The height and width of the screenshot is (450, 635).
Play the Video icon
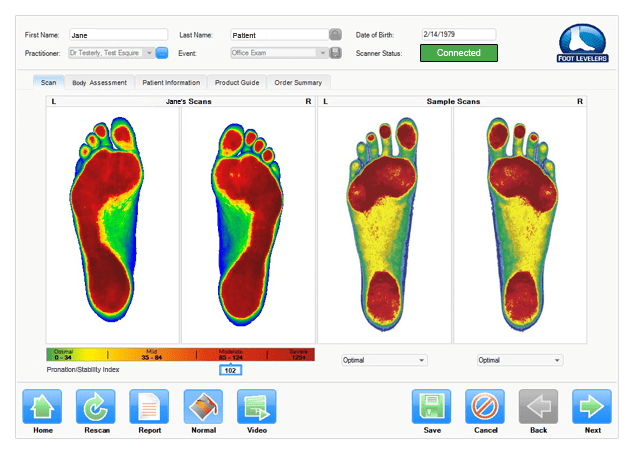click(x=256, y=408)
